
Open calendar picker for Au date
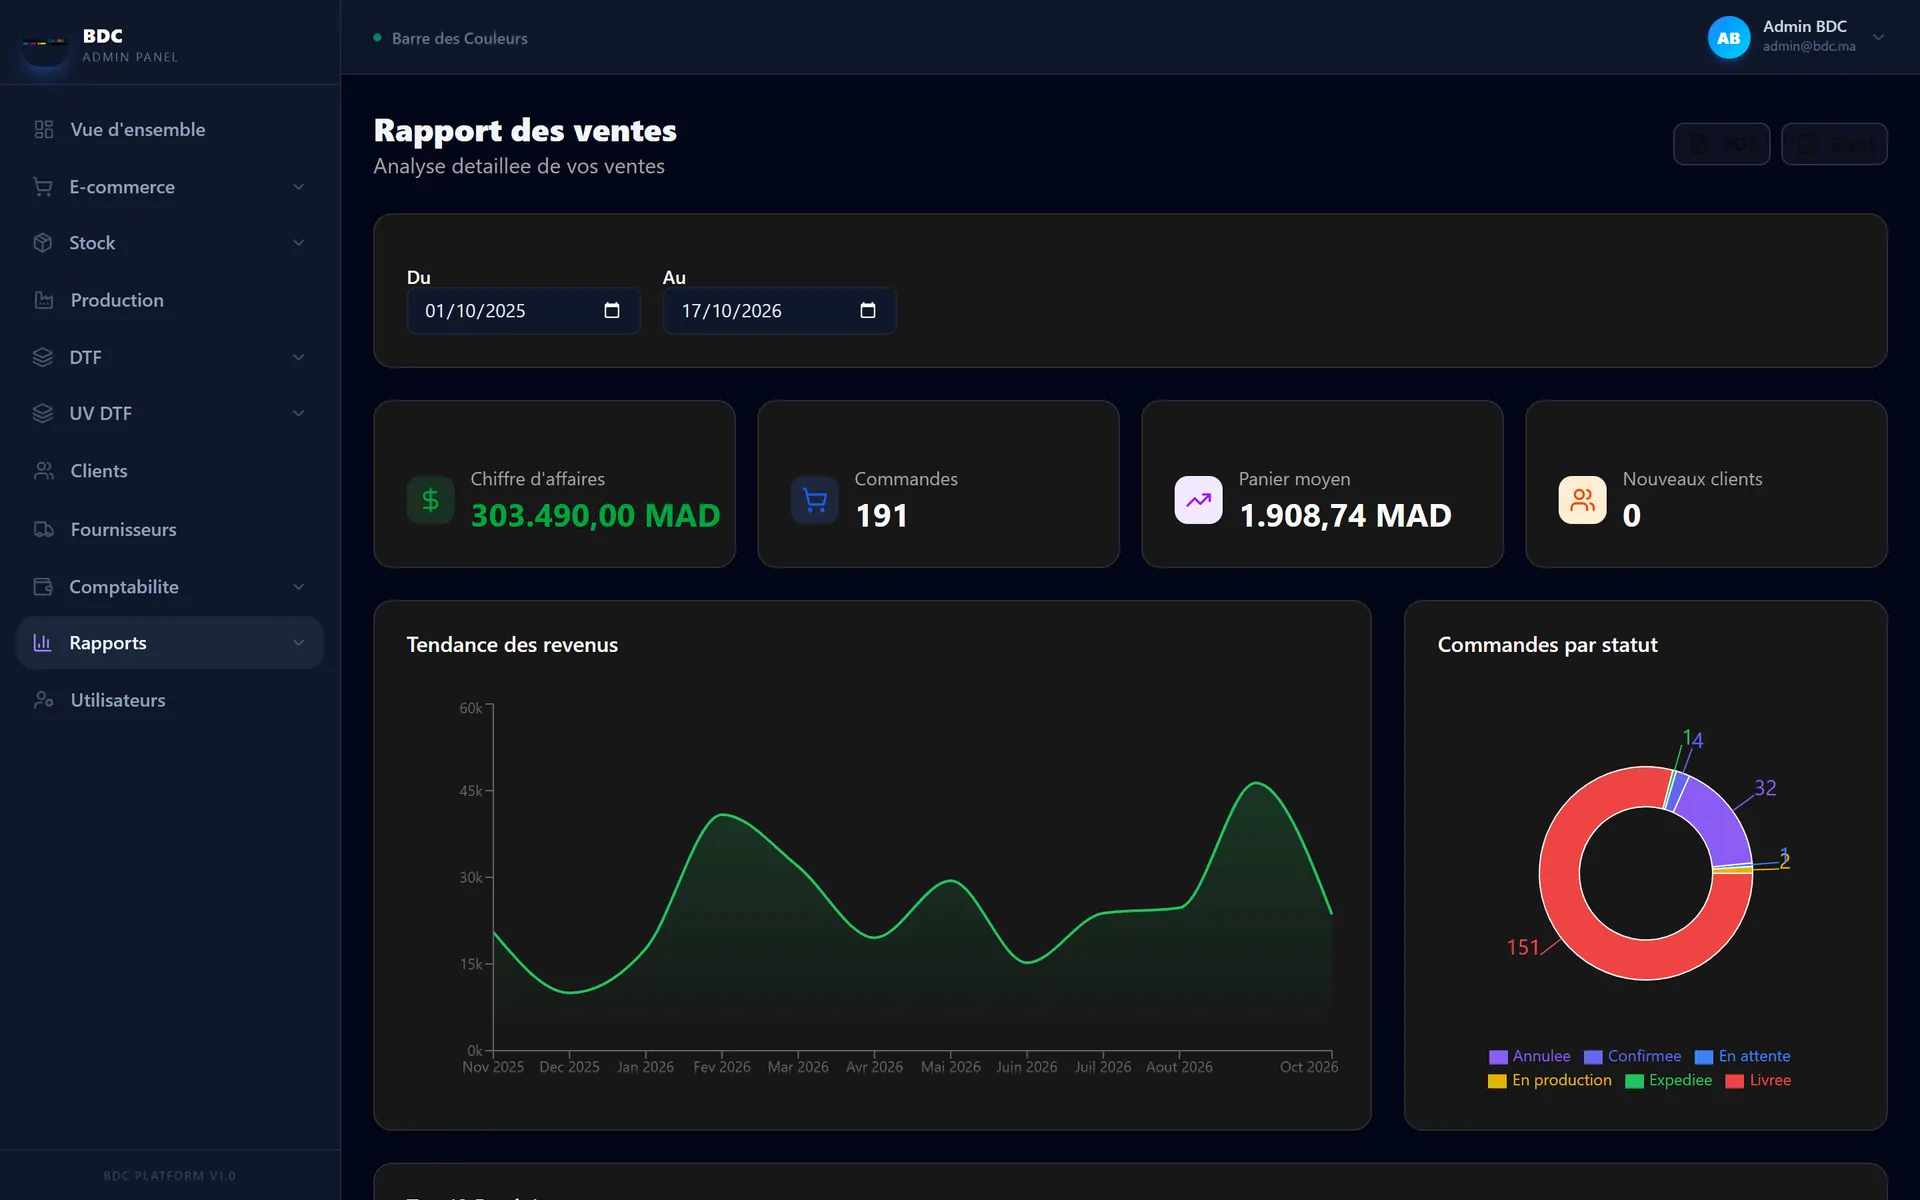tap(868, 311)
